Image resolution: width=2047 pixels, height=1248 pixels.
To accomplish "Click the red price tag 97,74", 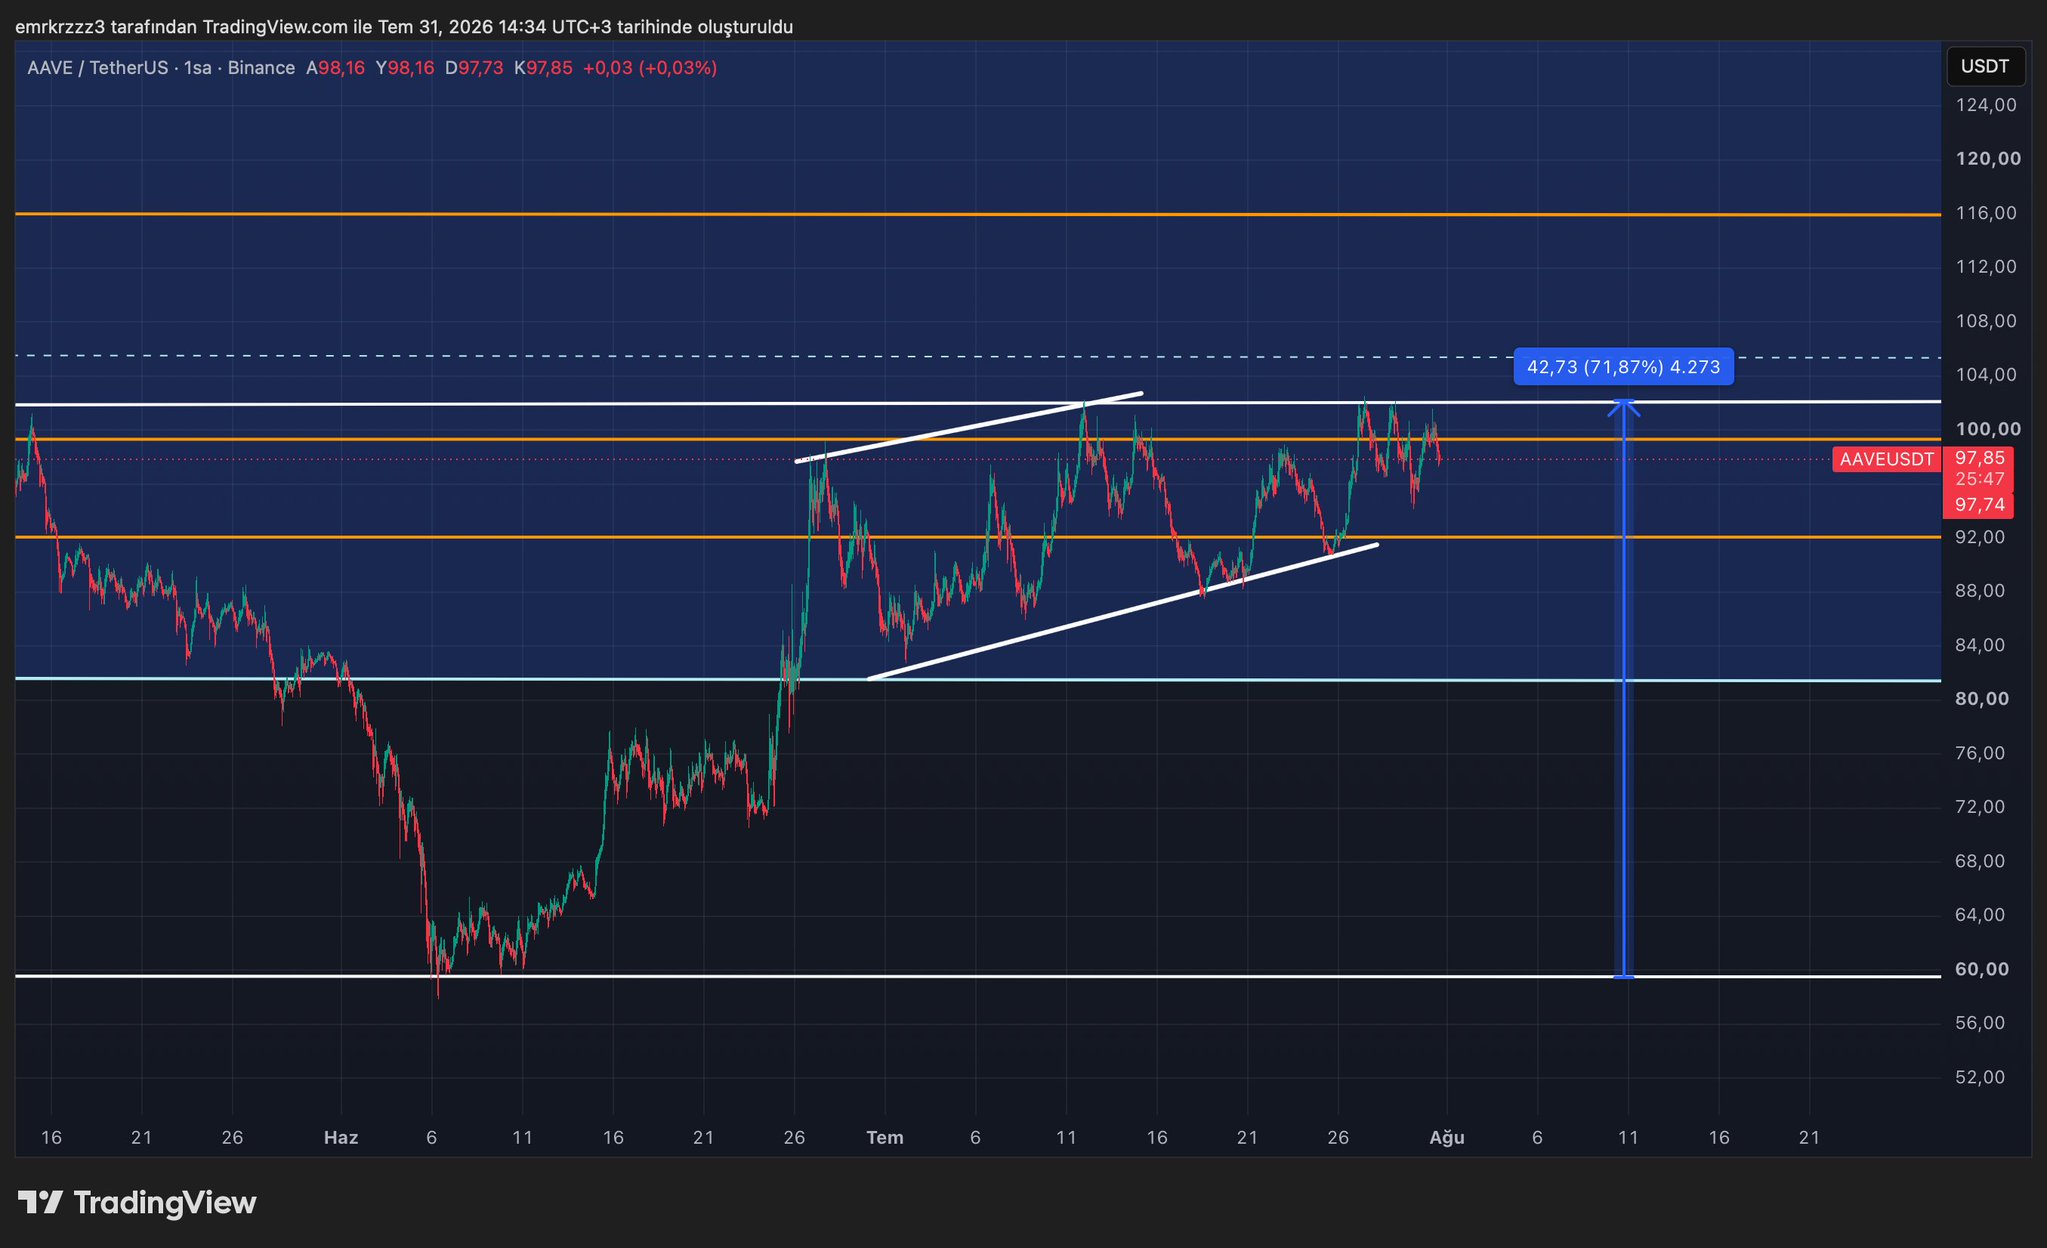I will tap(1979, 505).
